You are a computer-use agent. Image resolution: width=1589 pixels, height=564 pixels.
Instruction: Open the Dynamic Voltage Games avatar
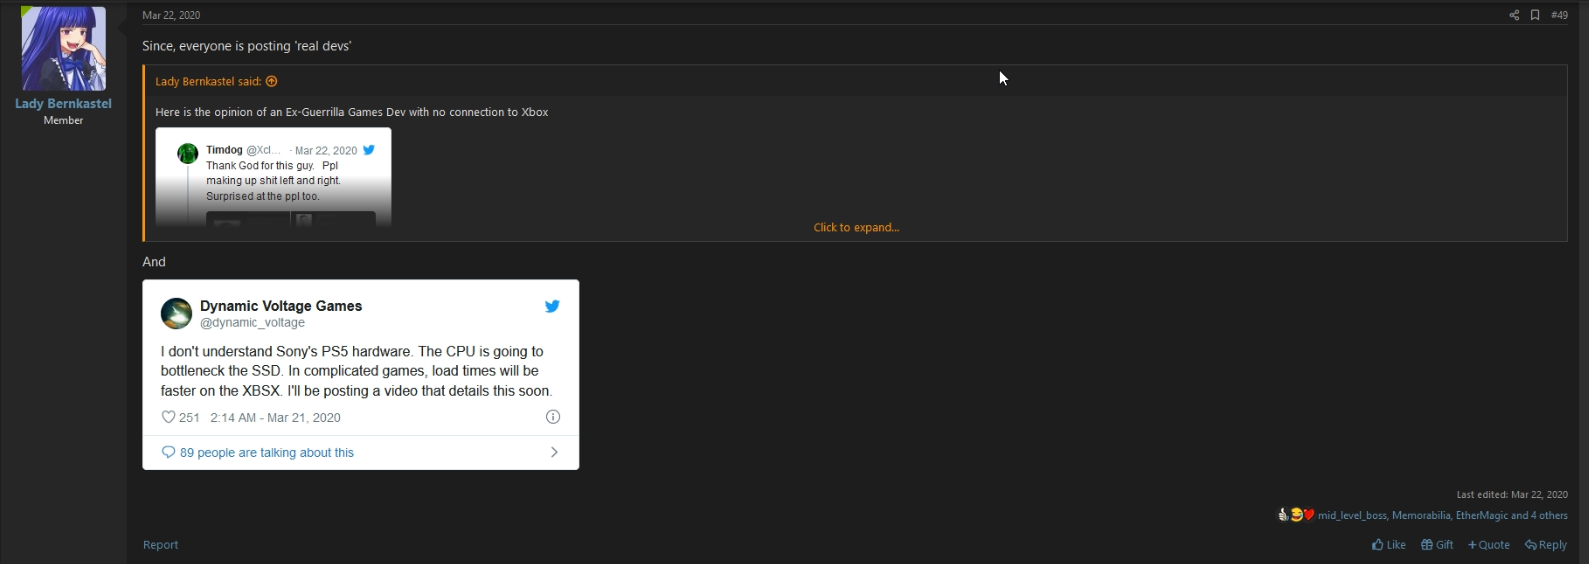point(176,313)
